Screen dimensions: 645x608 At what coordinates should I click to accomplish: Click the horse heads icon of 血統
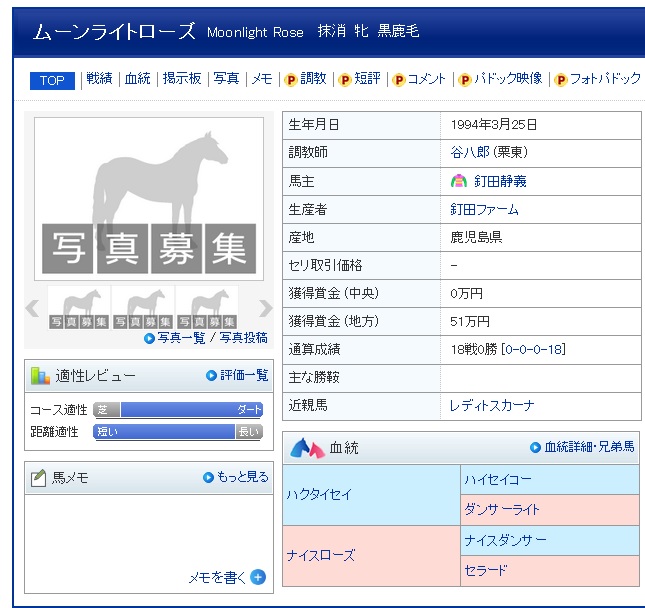(307, 448)
